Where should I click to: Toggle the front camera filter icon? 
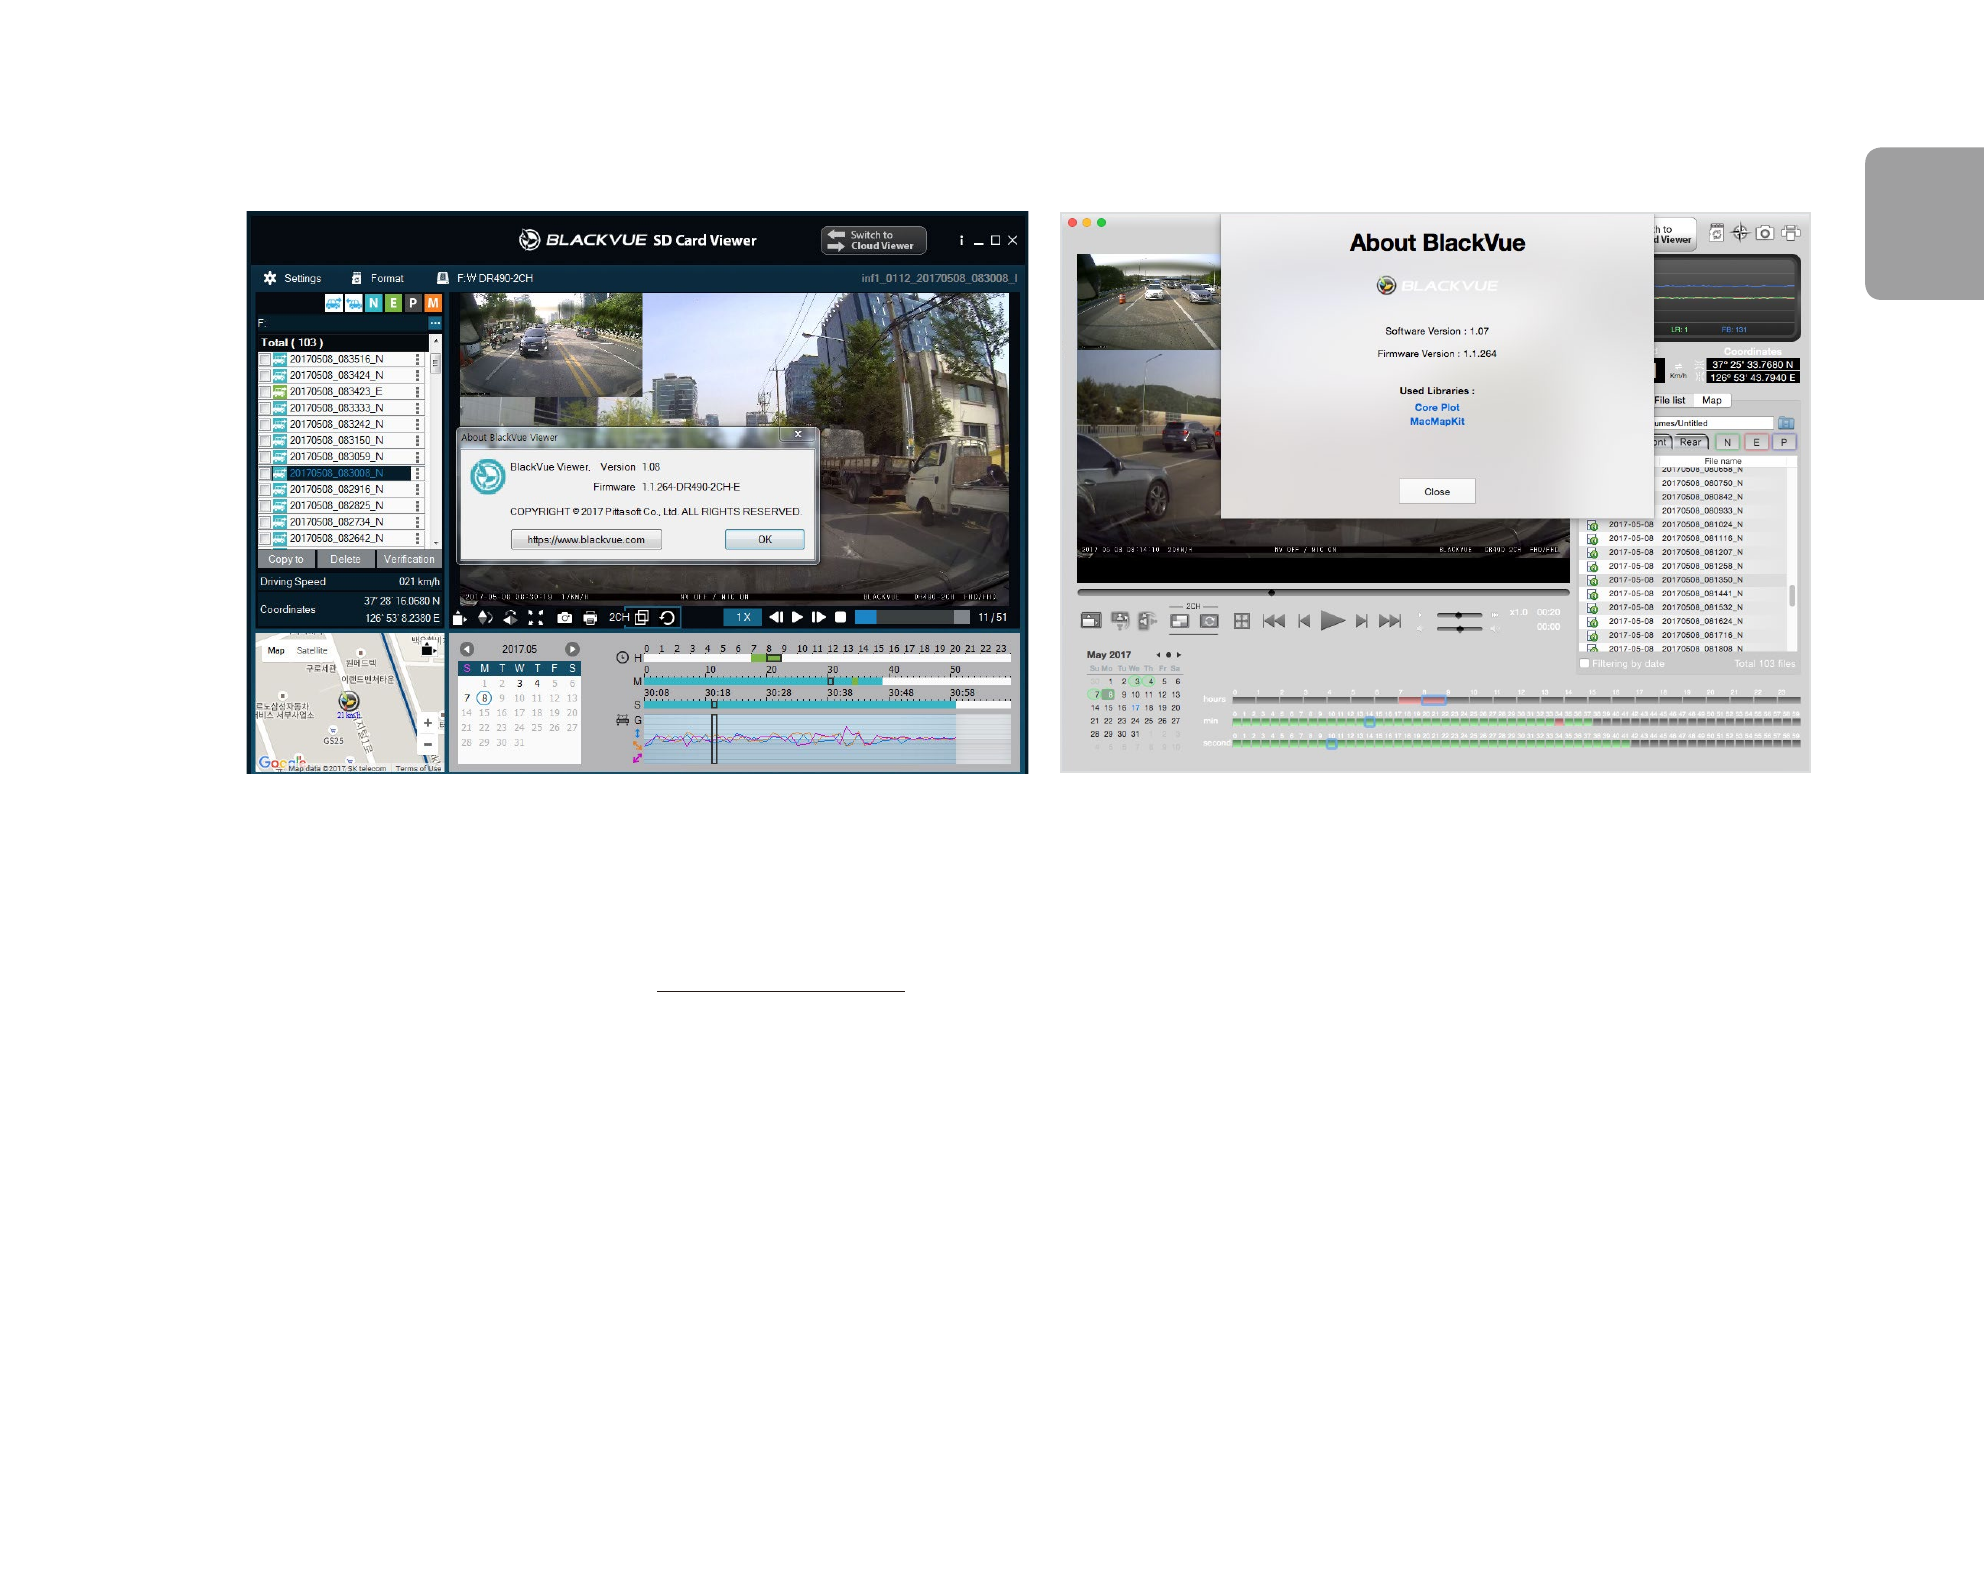tap(334, 303)
